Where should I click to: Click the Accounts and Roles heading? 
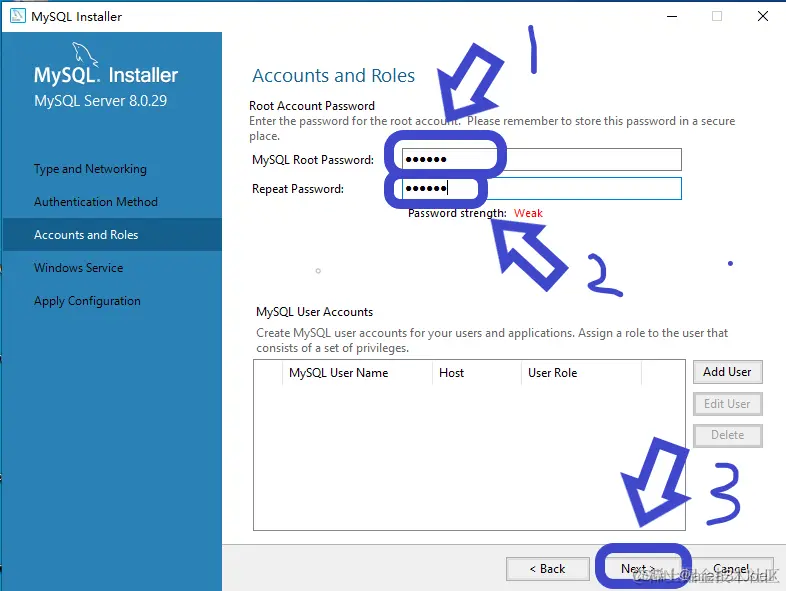coord(333,76)
